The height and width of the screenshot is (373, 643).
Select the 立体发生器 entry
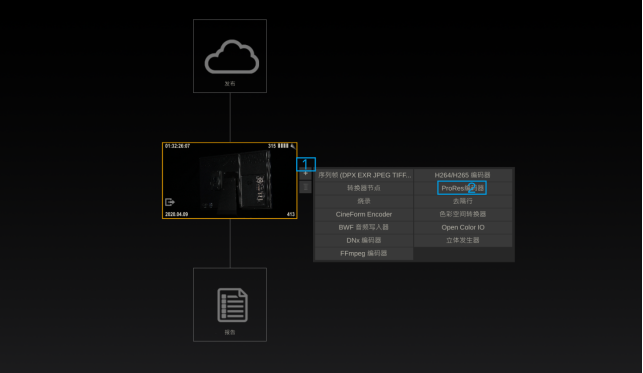point(463,240)
